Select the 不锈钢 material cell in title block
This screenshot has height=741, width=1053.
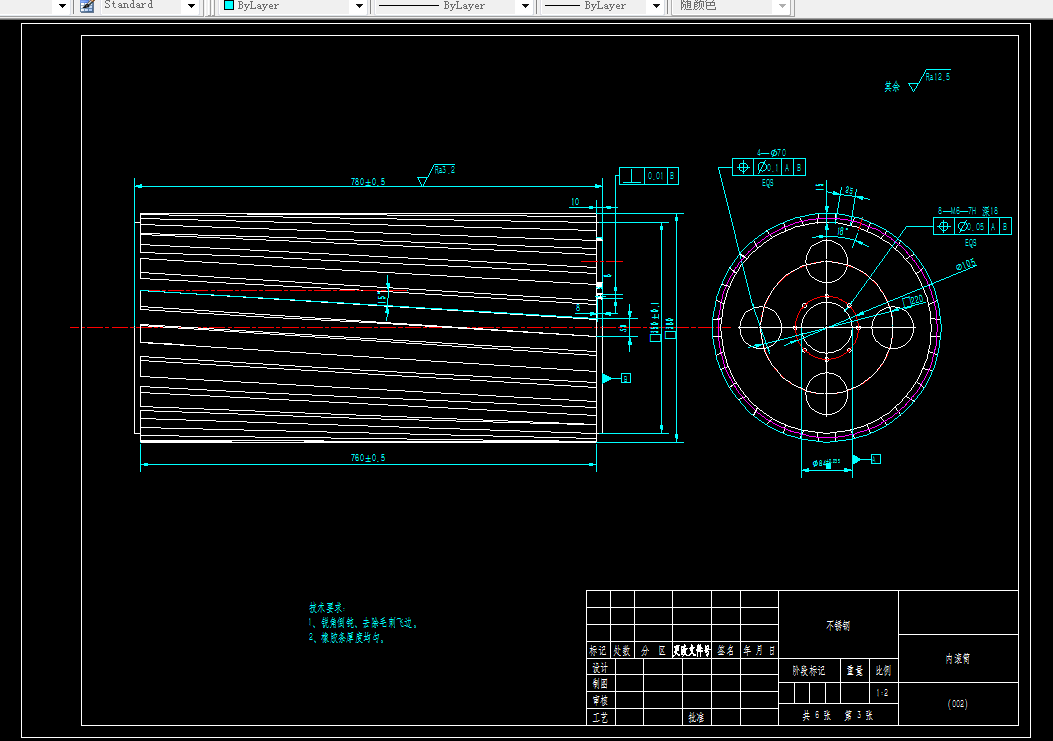pos(838,625)
